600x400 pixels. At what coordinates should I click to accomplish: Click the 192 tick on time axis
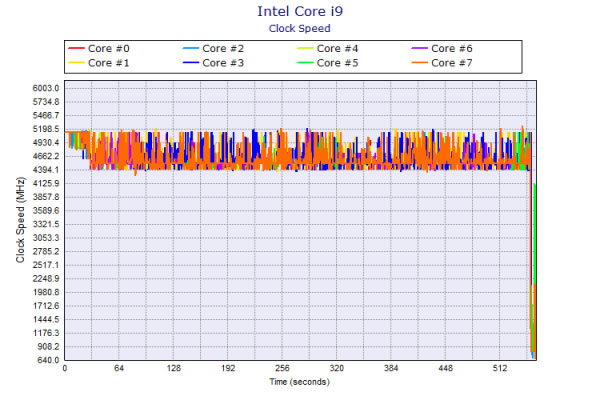(x=228, y=369)
